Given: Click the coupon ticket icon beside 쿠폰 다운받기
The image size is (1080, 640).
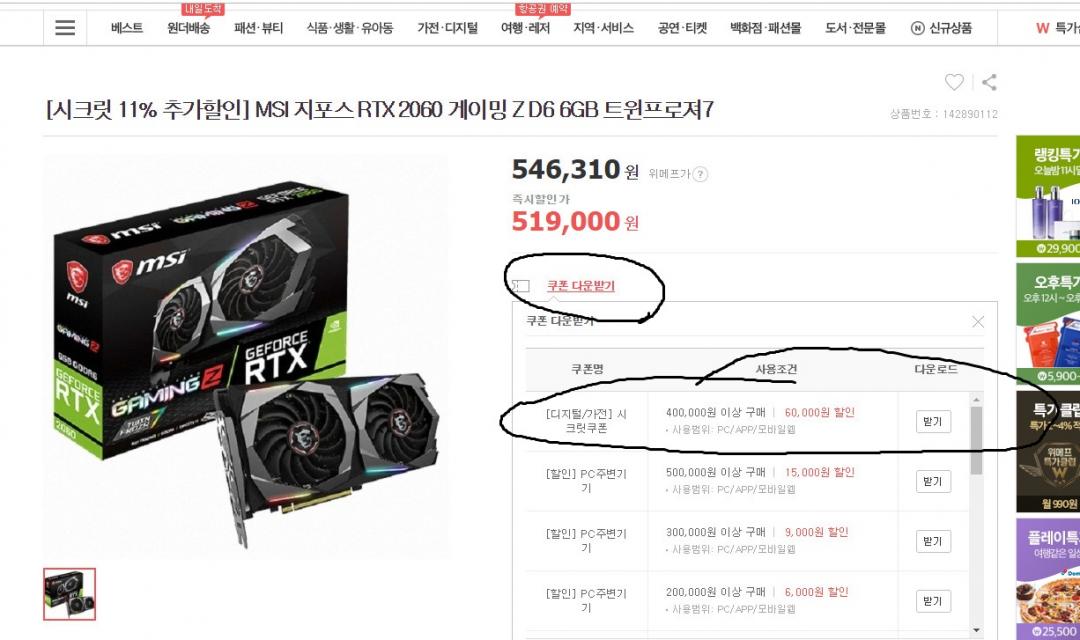Looking at the screenshot, I should (x=522, y=285).
